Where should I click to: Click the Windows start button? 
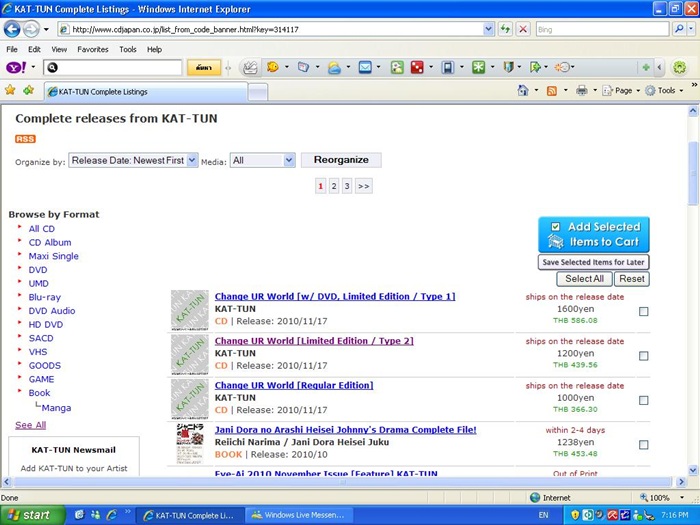pyautogui.click(x=33, y=515)
